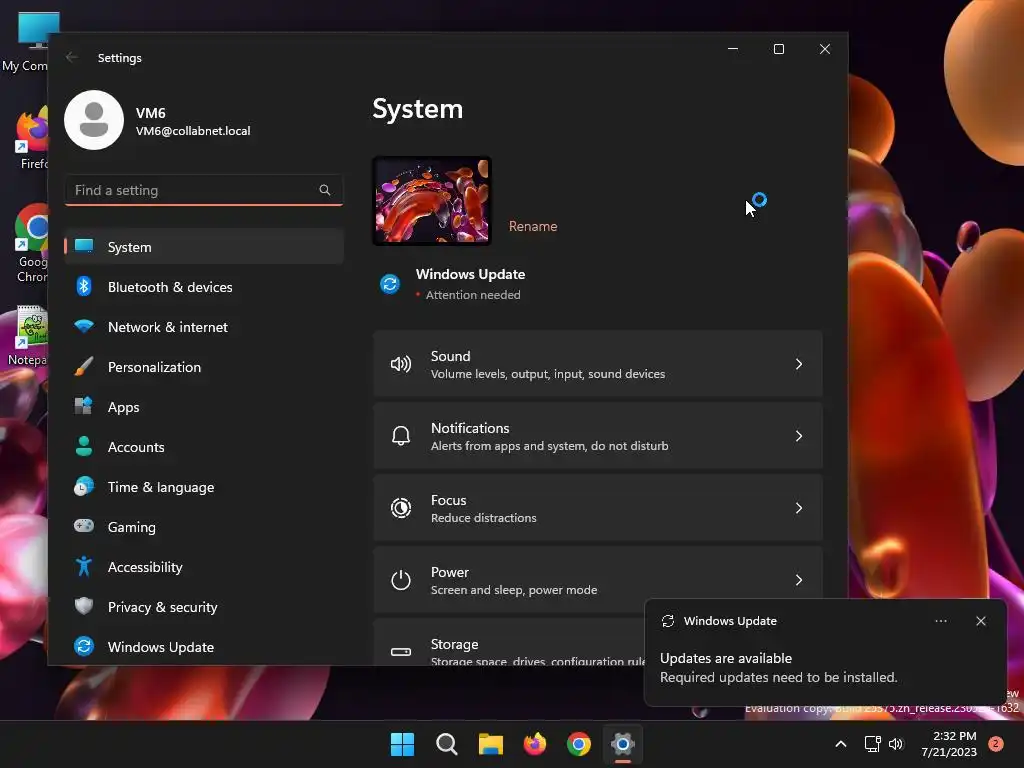The image size is (1024, 768).
Task: Click the Accessibility figure icon
Action: (84, 566)
